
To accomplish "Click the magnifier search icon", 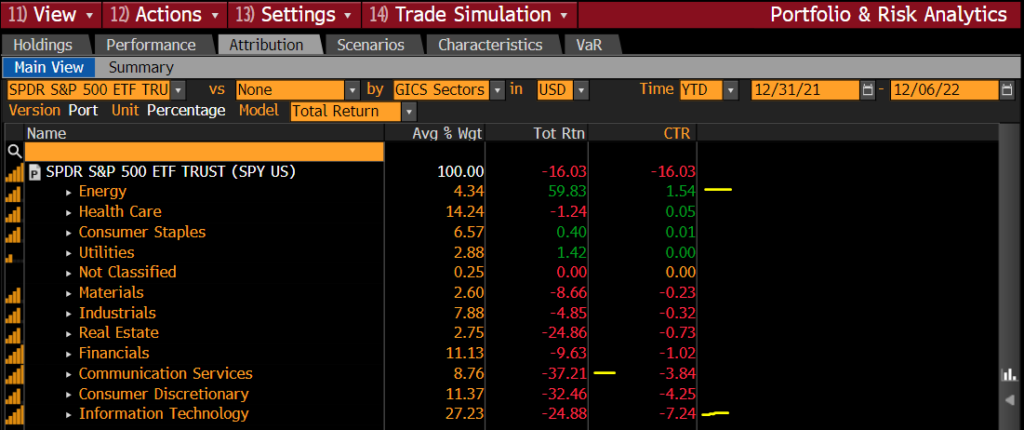I will (x=13, y=152).
